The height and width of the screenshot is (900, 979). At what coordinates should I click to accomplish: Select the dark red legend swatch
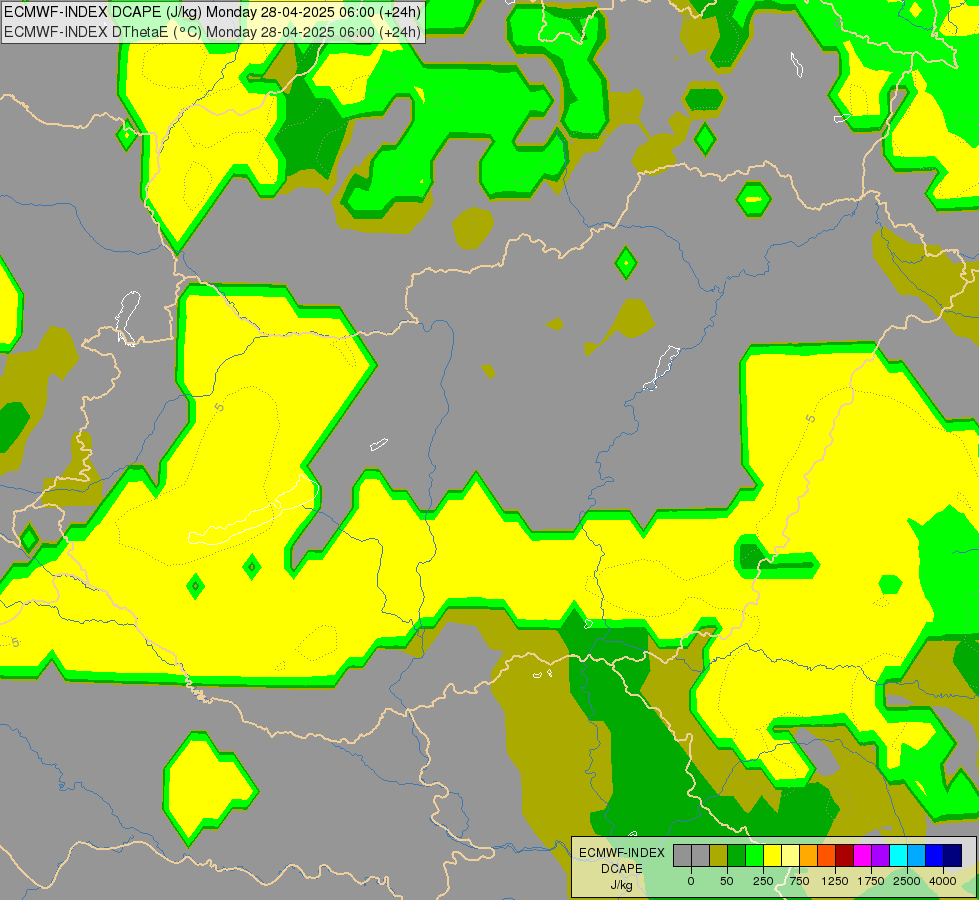click(x=845, y=855)
